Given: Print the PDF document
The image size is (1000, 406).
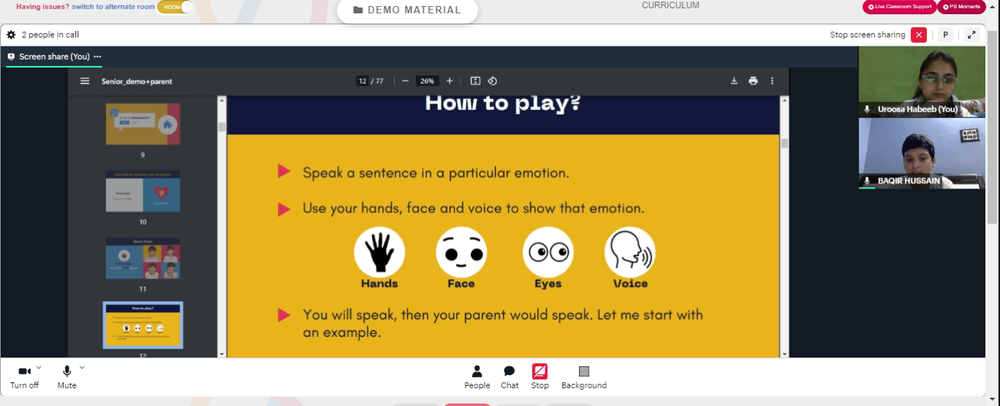Looking at the screenshot, I should click(753, 81).
